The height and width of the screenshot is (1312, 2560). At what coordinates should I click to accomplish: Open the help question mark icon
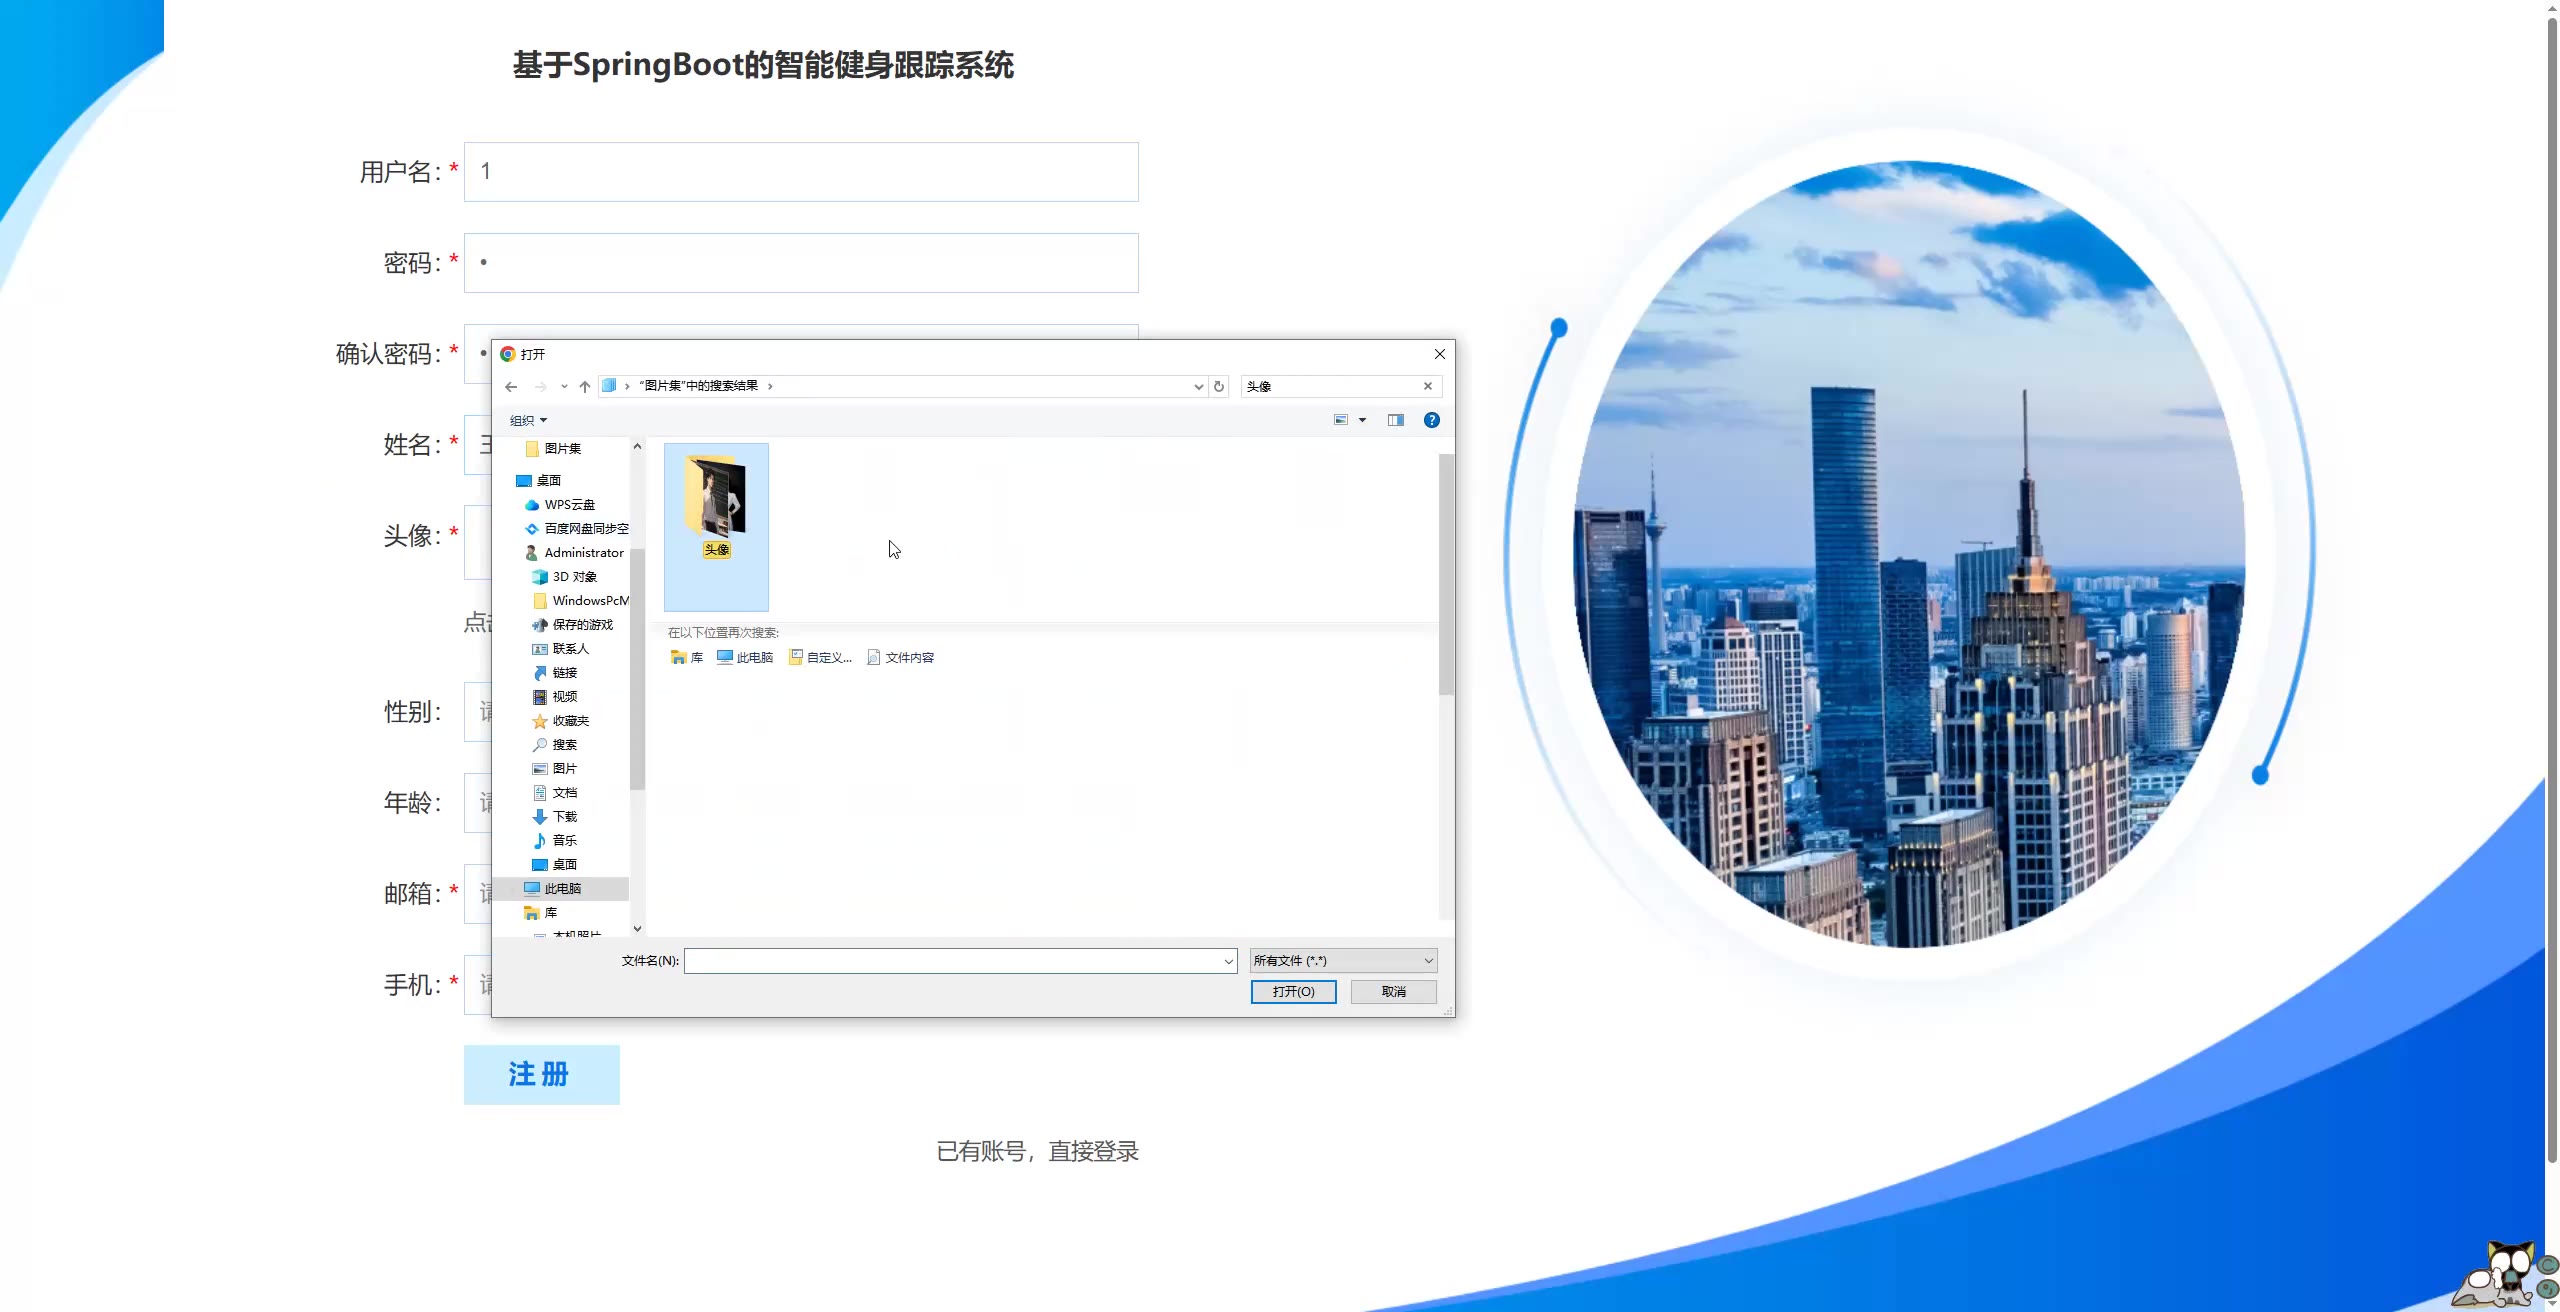click(1431, 420)
